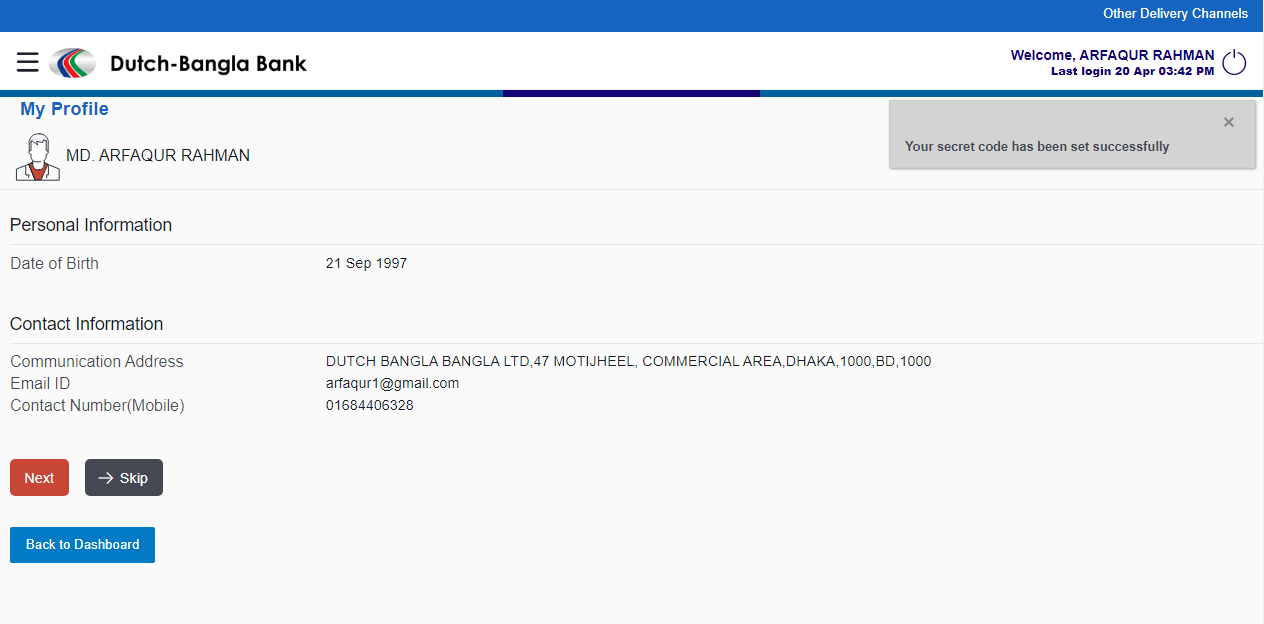Image resolution: width=1264 pixels, height=624 pixels.
Task: Open the hamburger navigation menu
Action: point(28,62)
